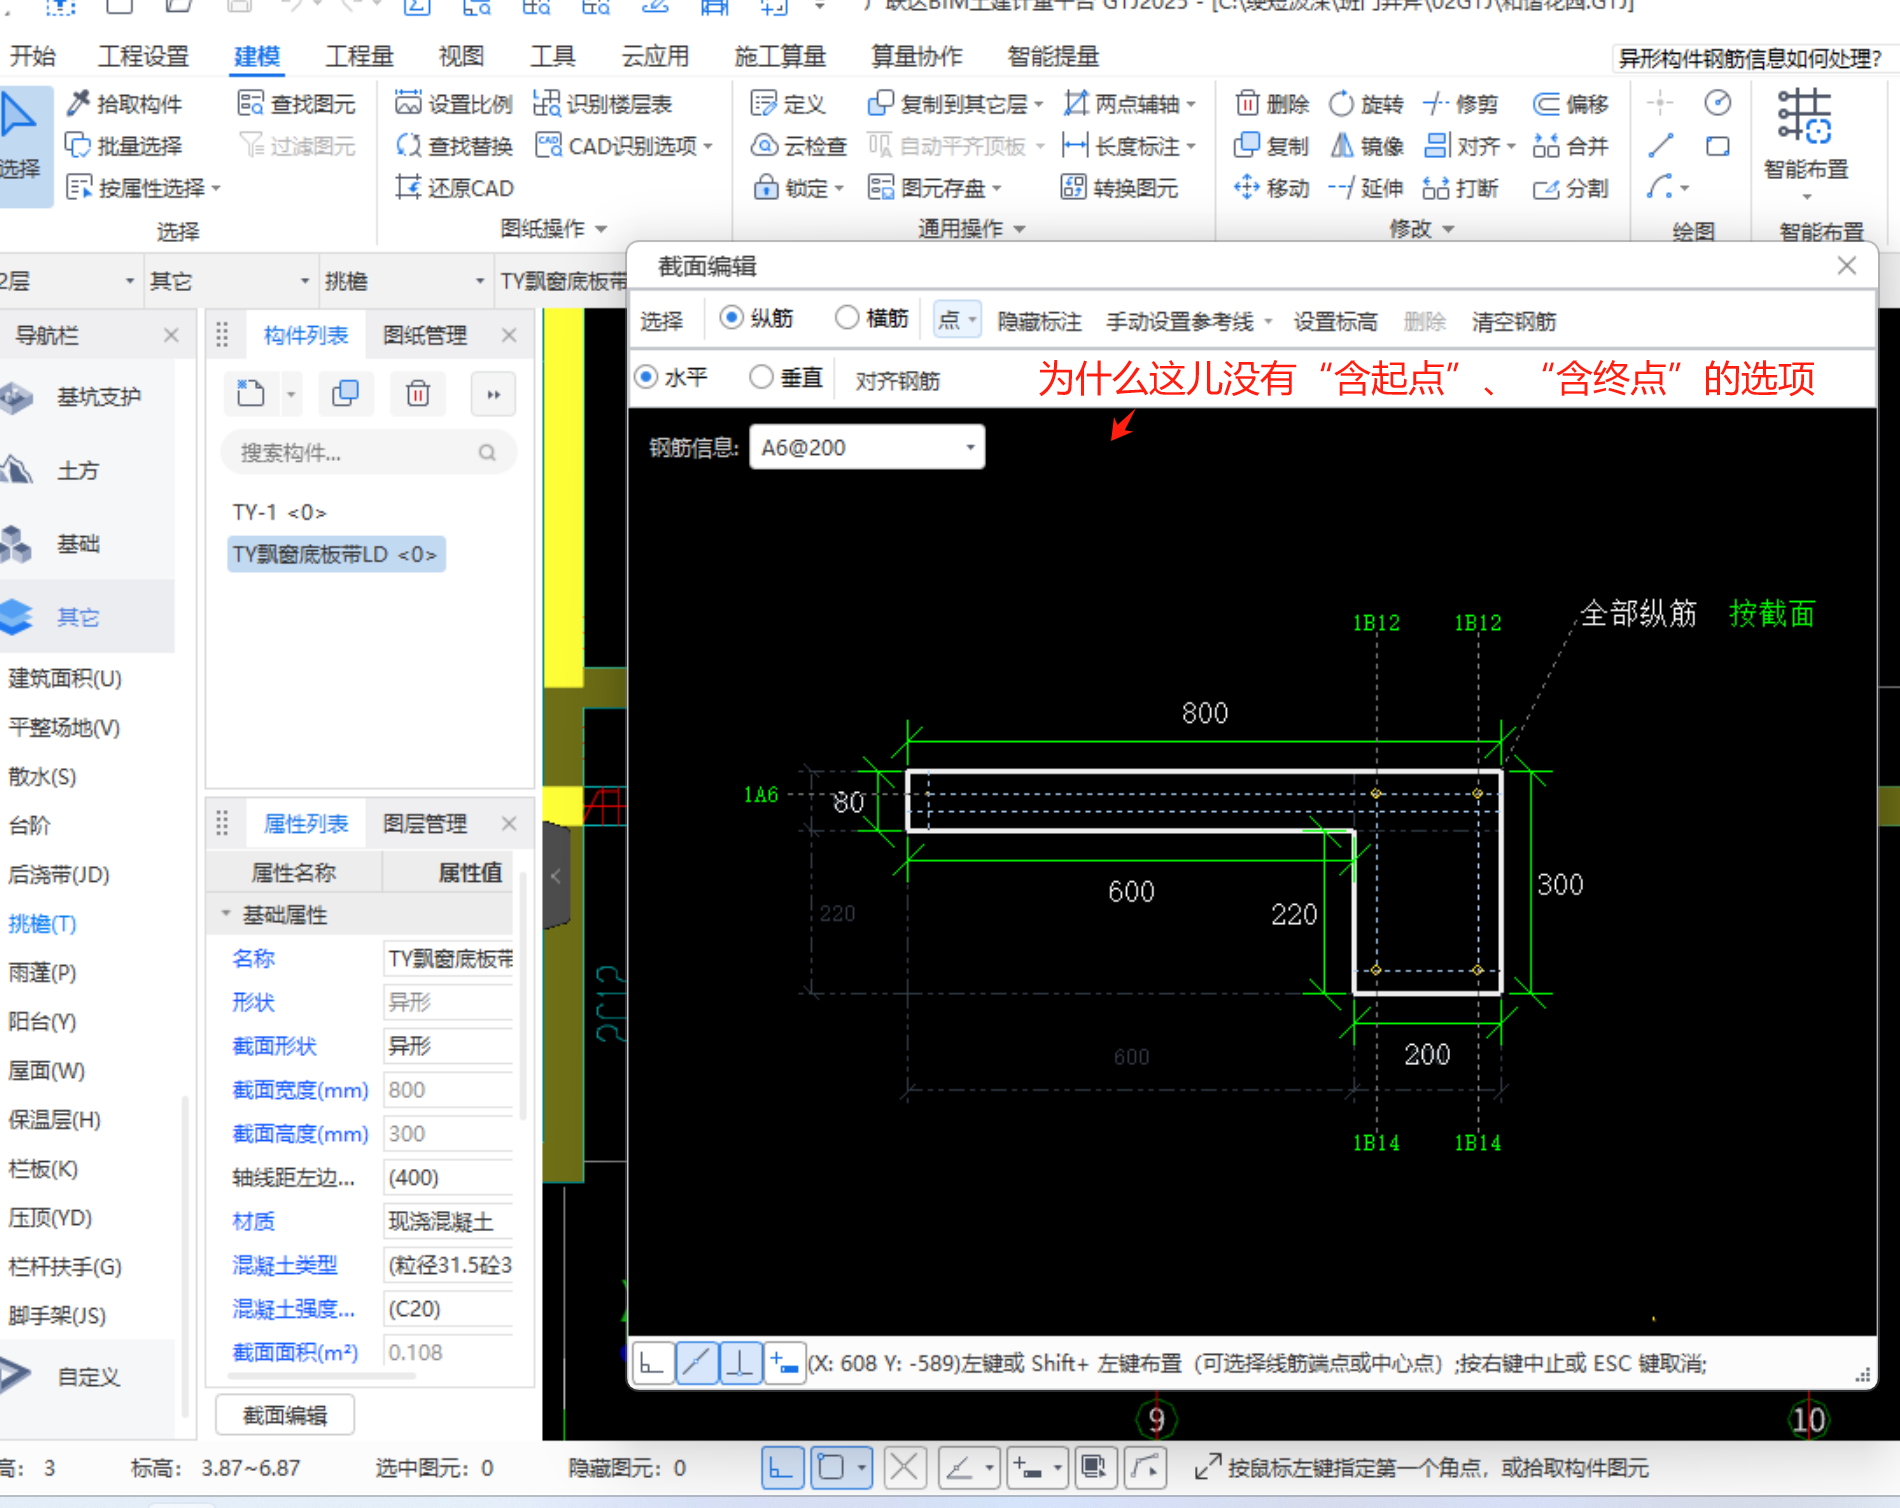The height and width of the screenshot is (1508, 1900).
Task: Click green 按截面 link in drawing
Action: point(1772,613)
